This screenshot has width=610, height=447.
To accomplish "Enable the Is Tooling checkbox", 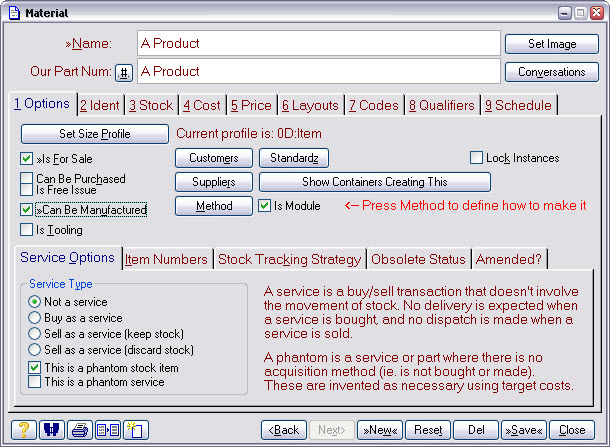I will tap(26, 230).
